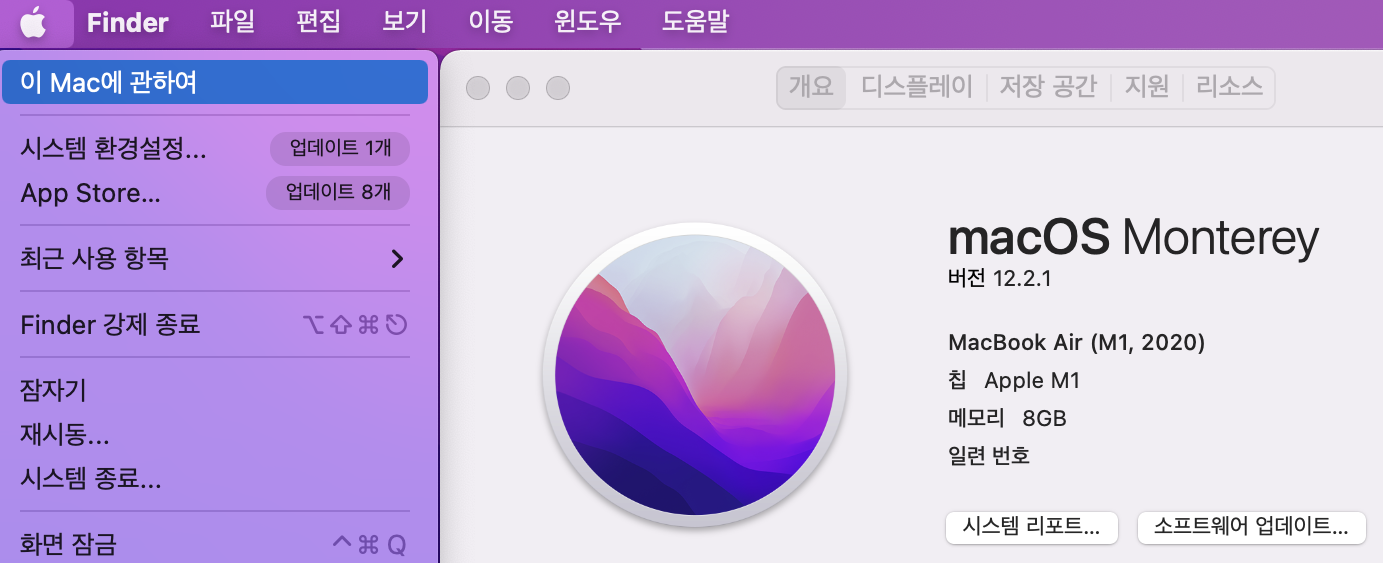Image resolution: width=1383 pixels, height=563 pixels.
Task: Close the About This Mac window
Action: coord(478,88)
